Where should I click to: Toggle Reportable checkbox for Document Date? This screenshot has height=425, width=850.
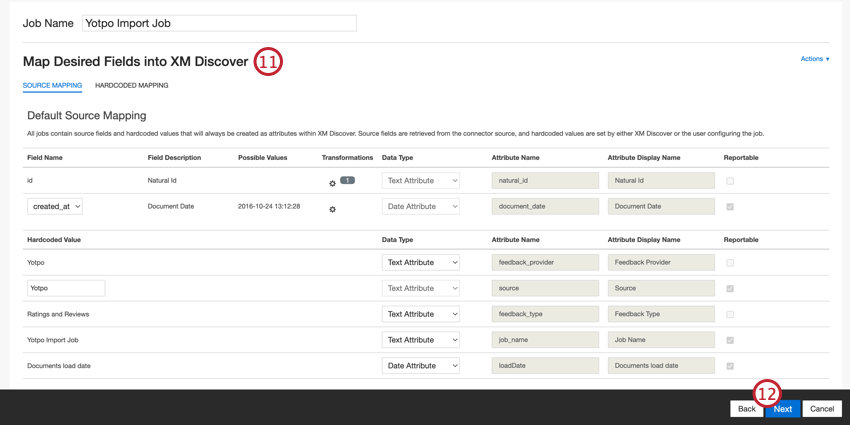(730, 207)
